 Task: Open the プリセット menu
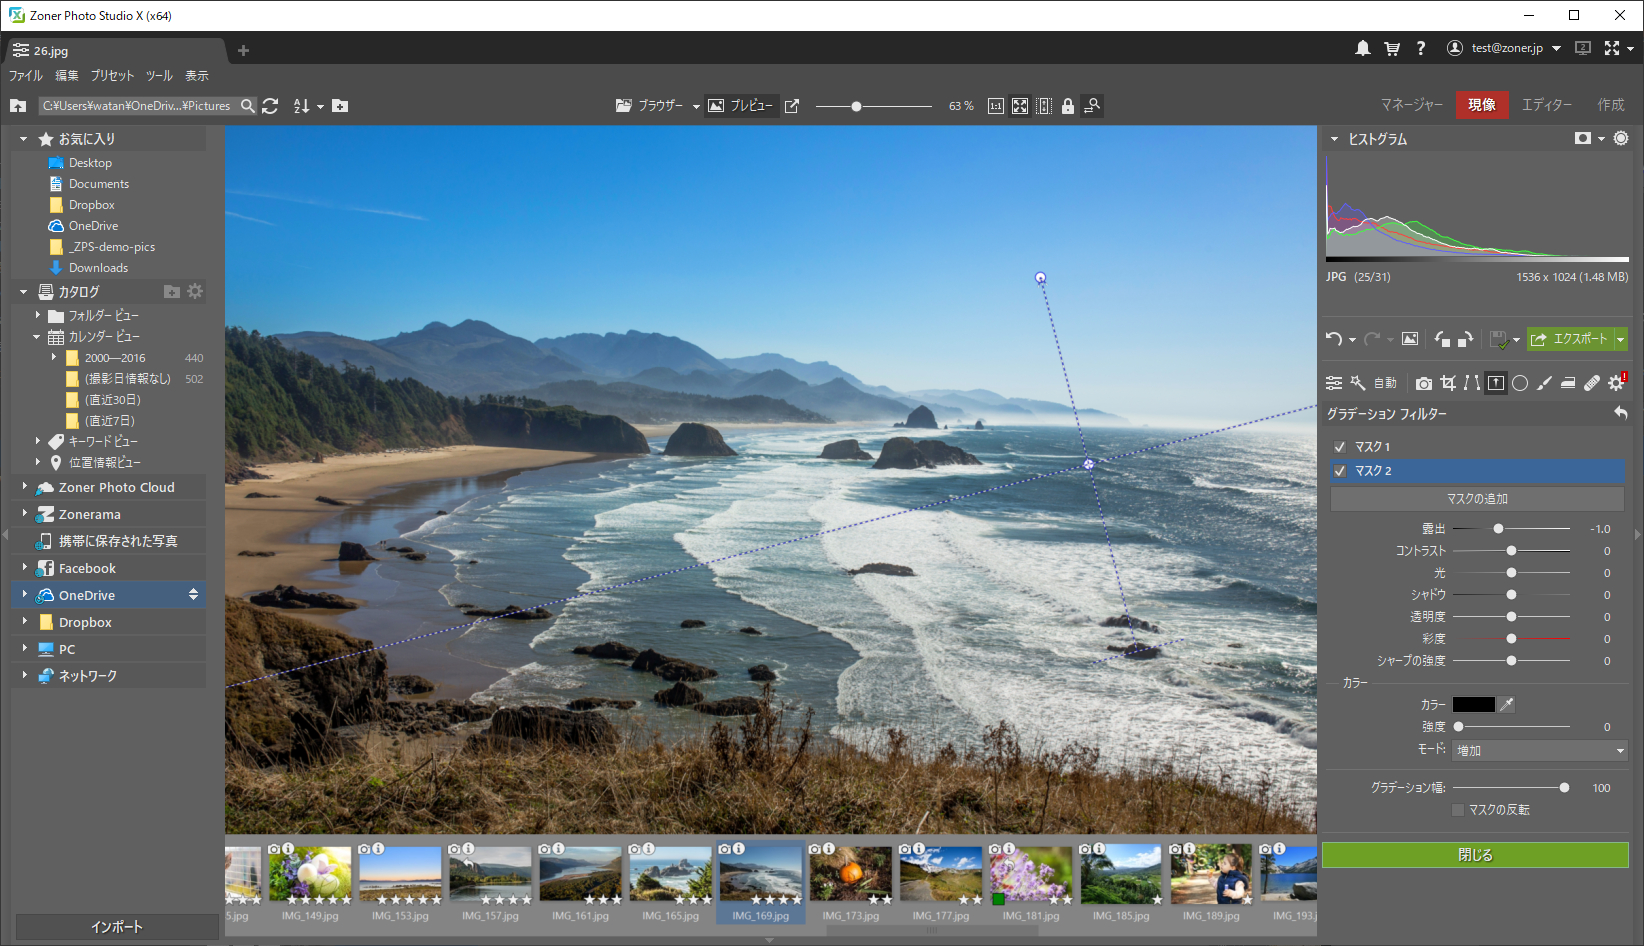tap(112, 76)
